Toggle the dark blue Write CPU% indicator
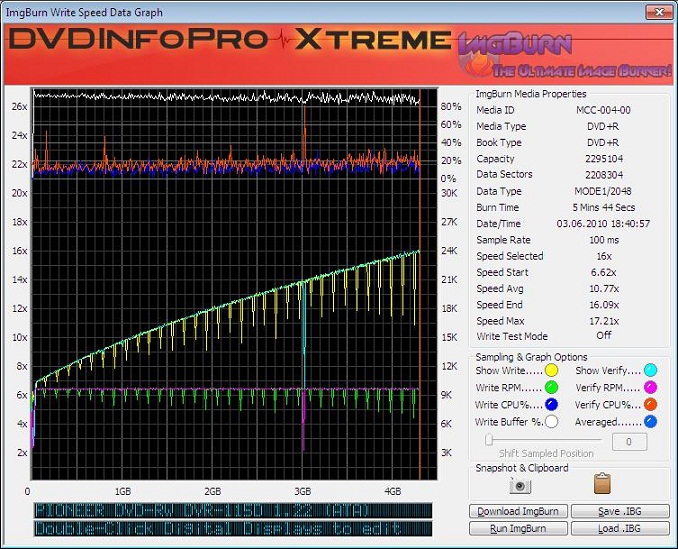 click(550, 406)
